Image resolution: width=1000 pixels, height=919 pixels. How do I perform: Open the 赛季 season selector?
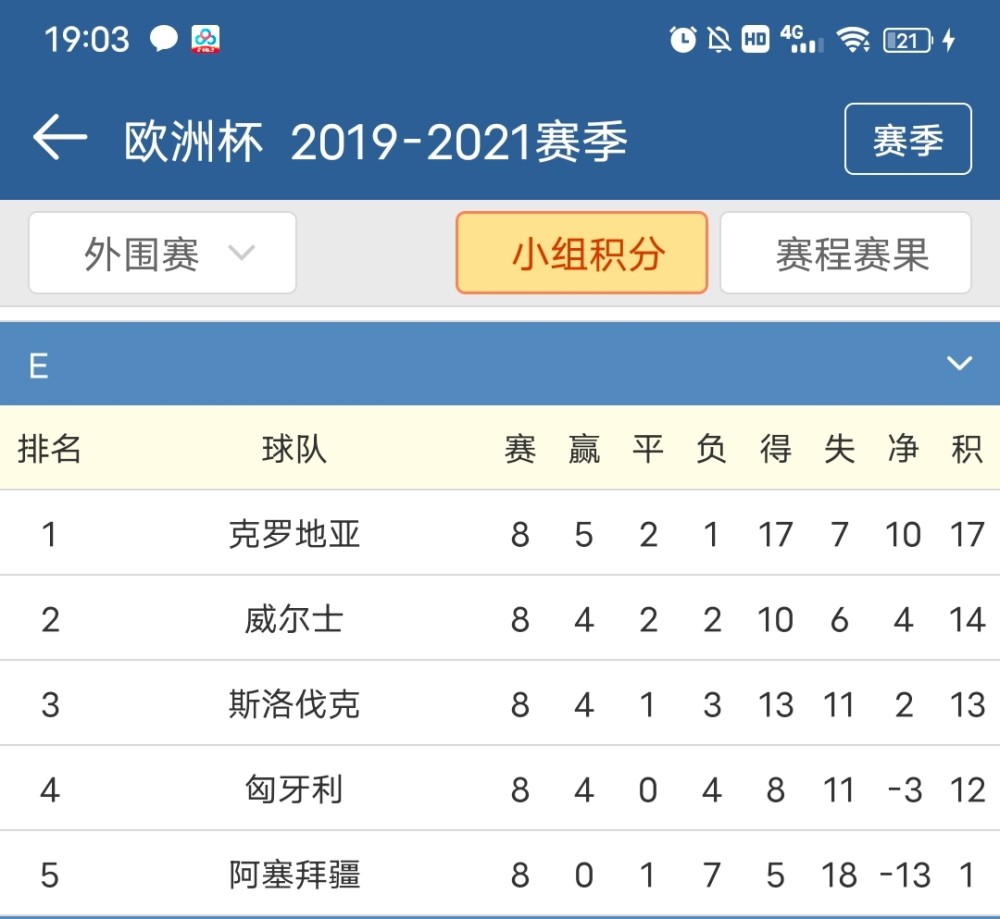coord(907,140)
